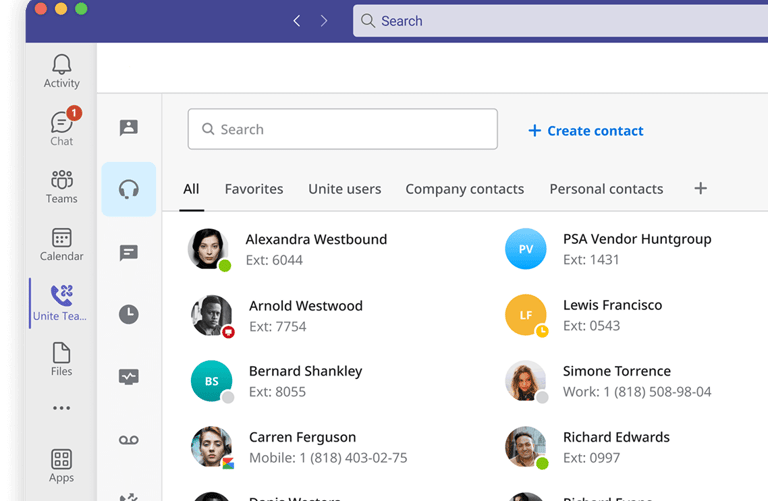Switch to the All tab
This screenshot has height=501, width=768.
click(x=191, y=189)
